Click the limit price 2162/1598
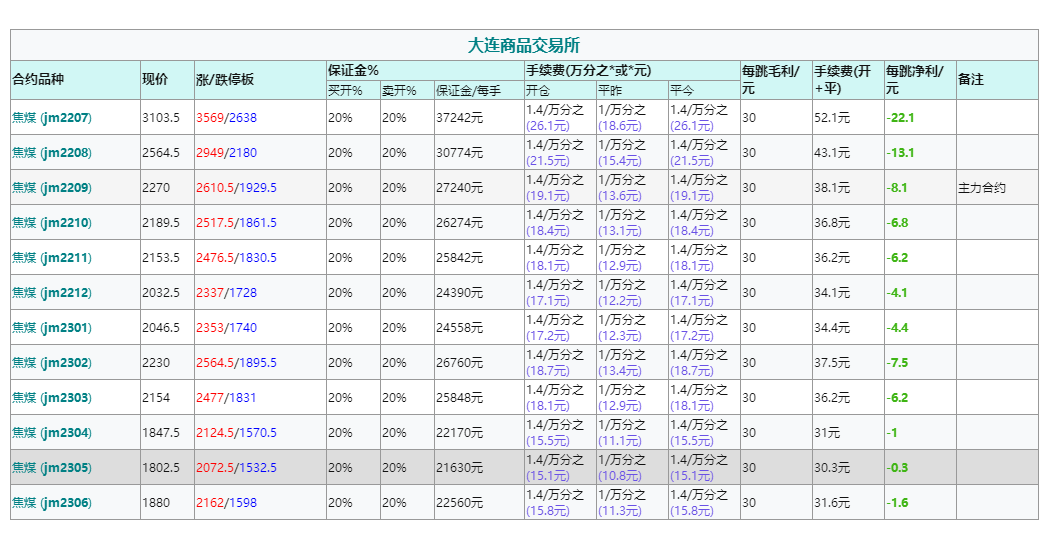The height and width of the screenshot is (535, 1050). [x=226, y=503]
